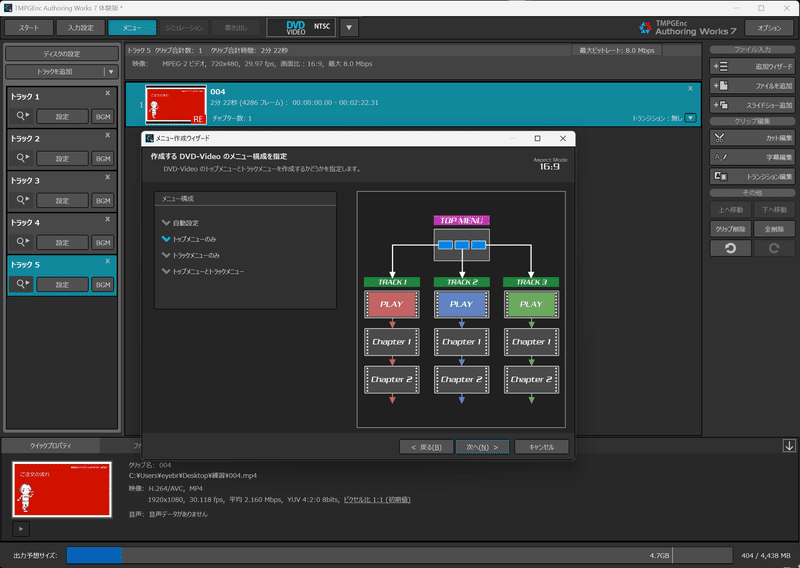Open the 追加ウィザード add wizard icon
Viewport: 800px width, 568px height.
coord(720,66)
